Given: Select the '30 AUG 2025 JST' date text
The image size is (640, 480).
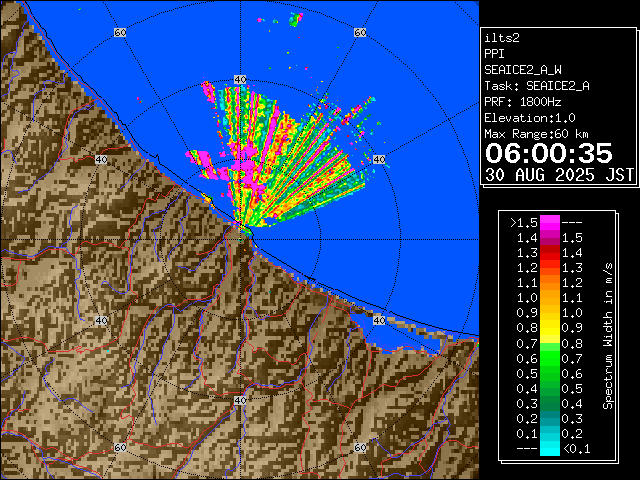Looking at the screenshot, I should 559,174.
